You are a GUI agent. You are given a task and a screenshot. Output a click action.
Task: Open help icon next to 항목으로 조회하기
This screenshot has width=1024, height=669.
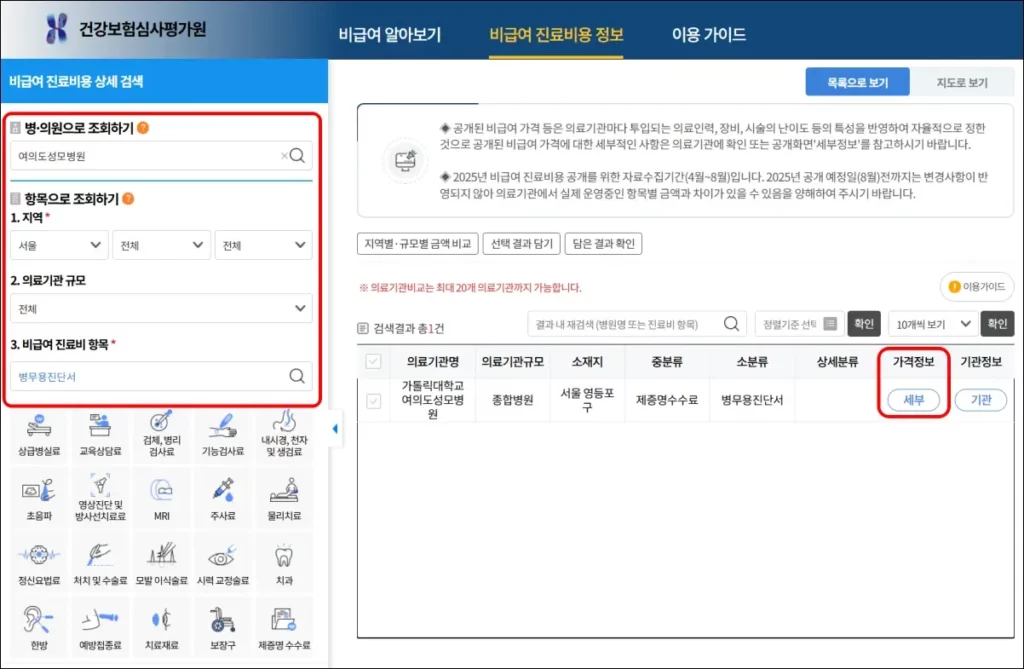tap(128, 199)
